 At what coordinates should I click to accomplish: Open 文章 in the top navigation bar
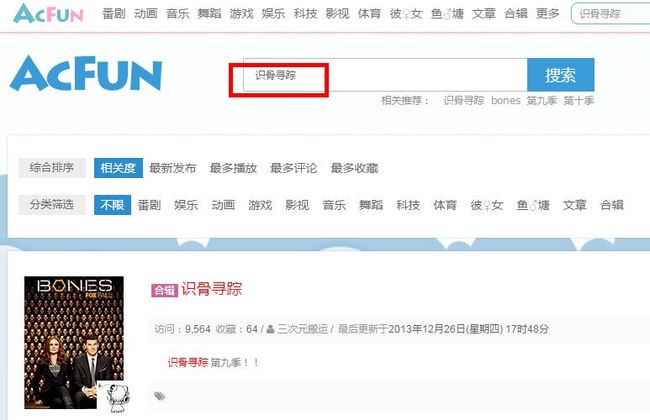tap(483, 14)
